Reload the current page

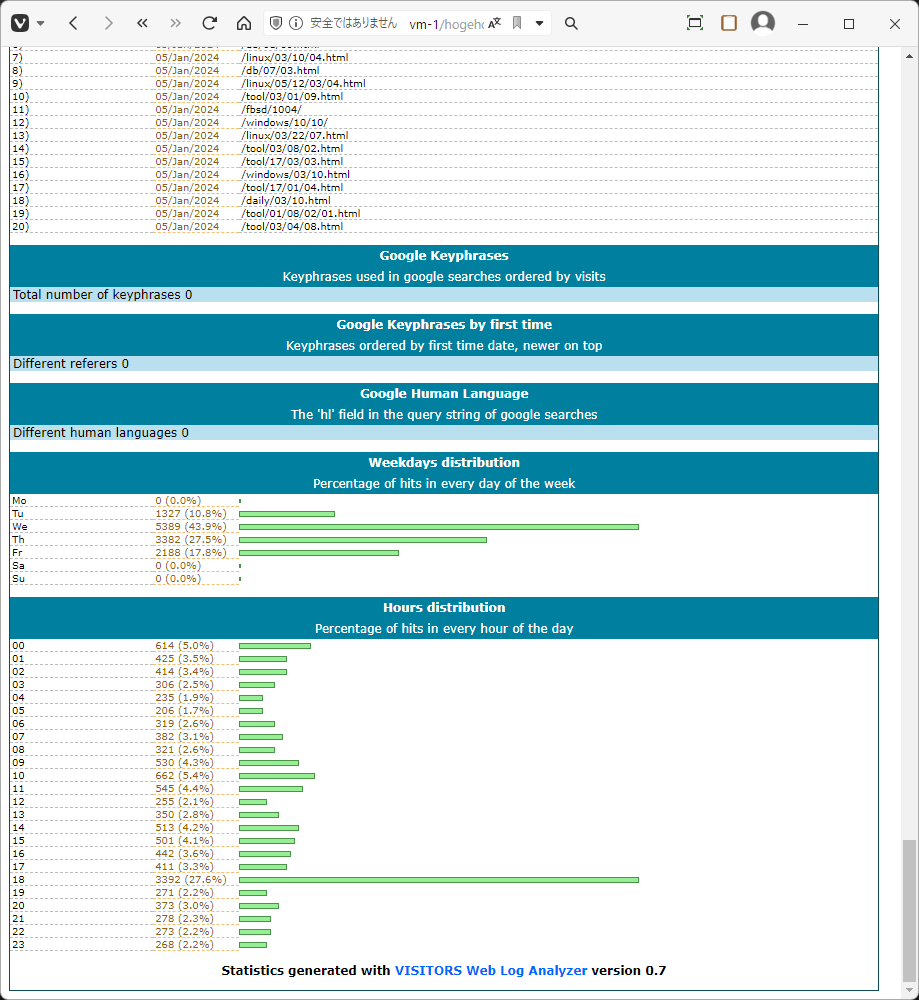coord(210,24)
